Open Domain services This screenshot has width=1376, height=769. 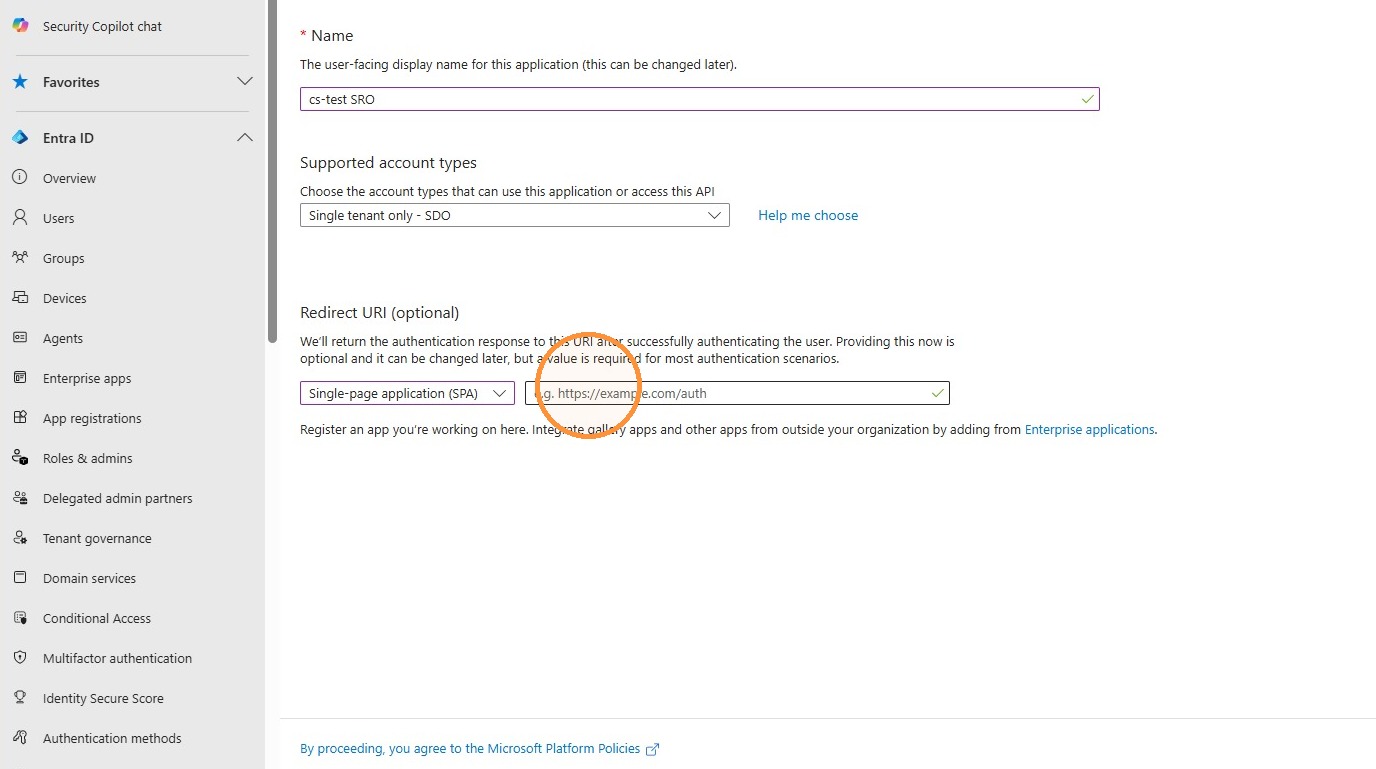[89, 579]
